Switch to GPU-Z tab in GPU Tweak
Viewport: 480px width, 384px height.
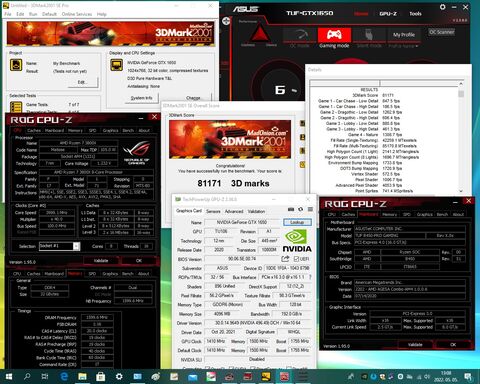pos(388,14)
